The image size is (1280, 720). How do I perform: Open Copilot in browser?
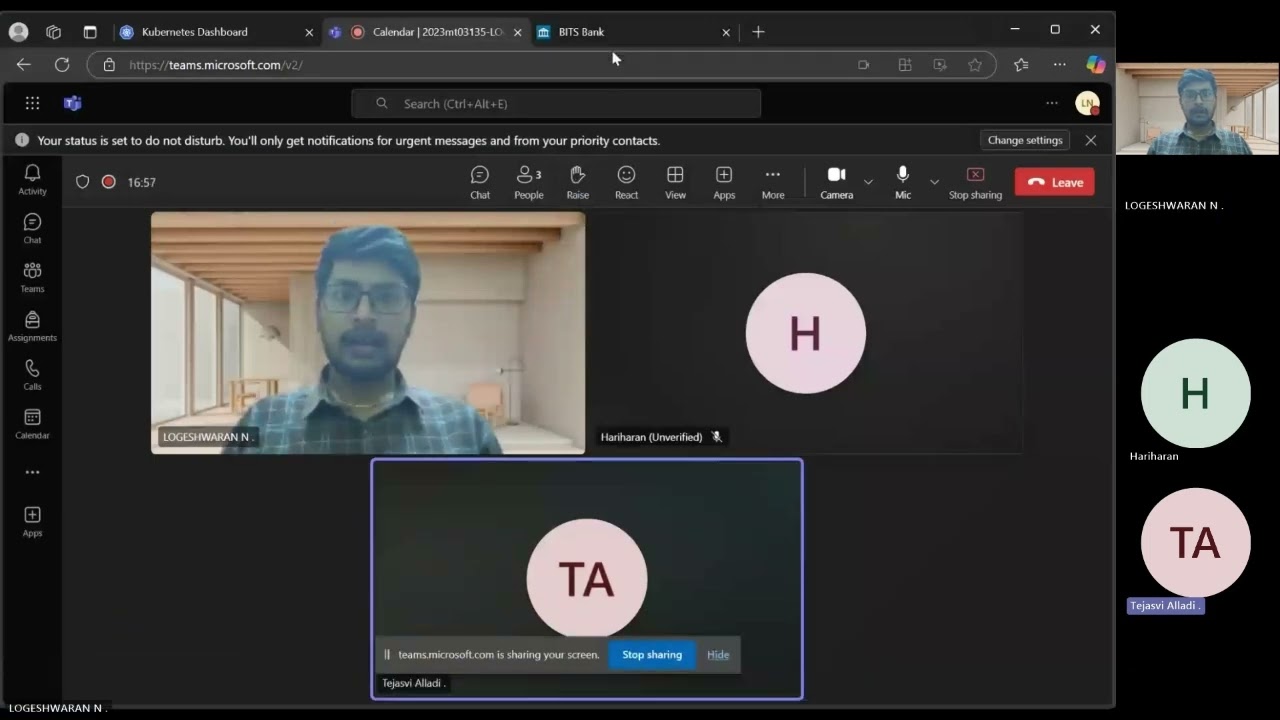pyautogui.click(x=1096, y=65)
